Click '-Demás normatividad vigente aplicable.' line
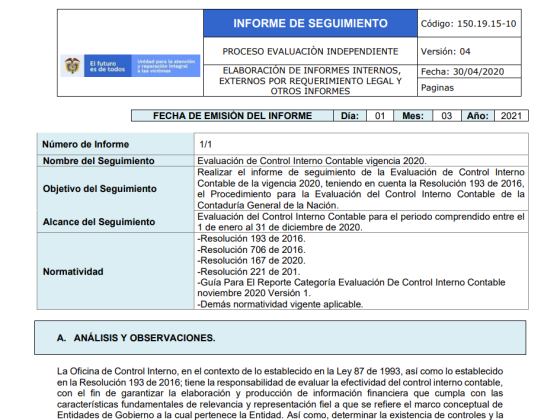The image size is (560, 420). click(x=280, y=304)
